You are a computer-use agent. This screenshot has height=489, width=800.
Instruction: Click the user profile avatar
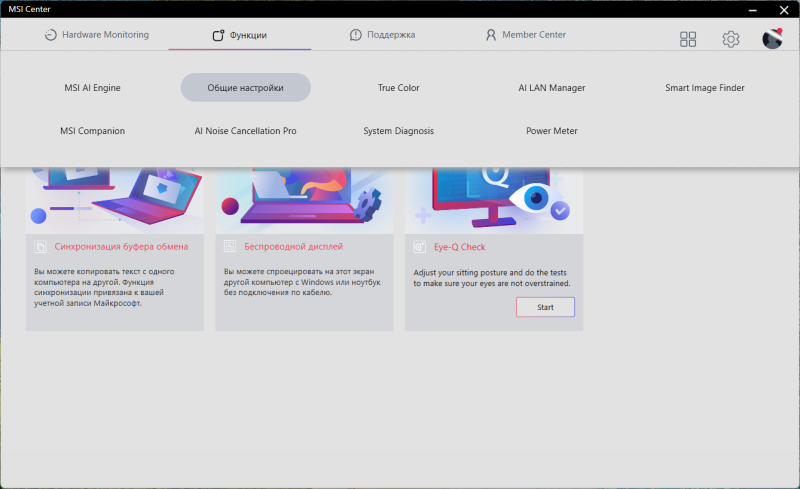point(772,39)
